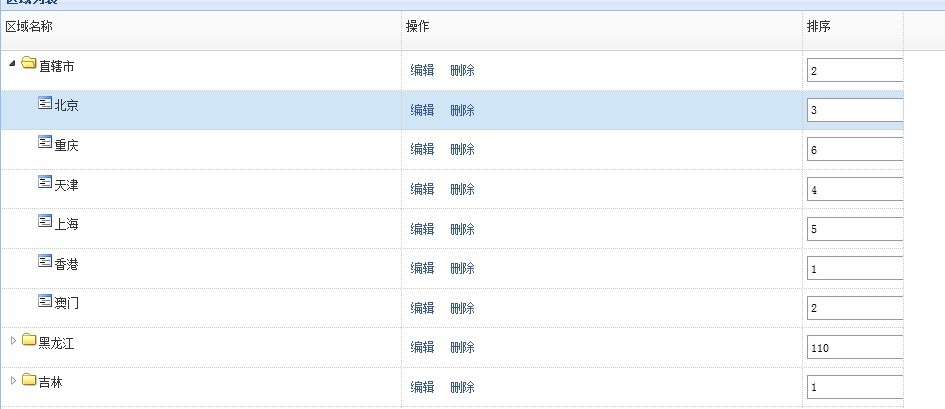Click the item icon next to 重庆
The width and height of the screenshot is (945, 409).
click(x=45, y=143)
